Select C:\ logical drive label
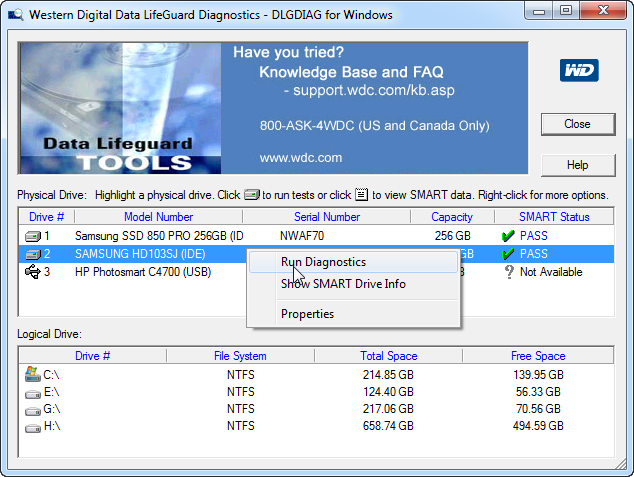The image size is (634, 477). (x=51, y=375)
